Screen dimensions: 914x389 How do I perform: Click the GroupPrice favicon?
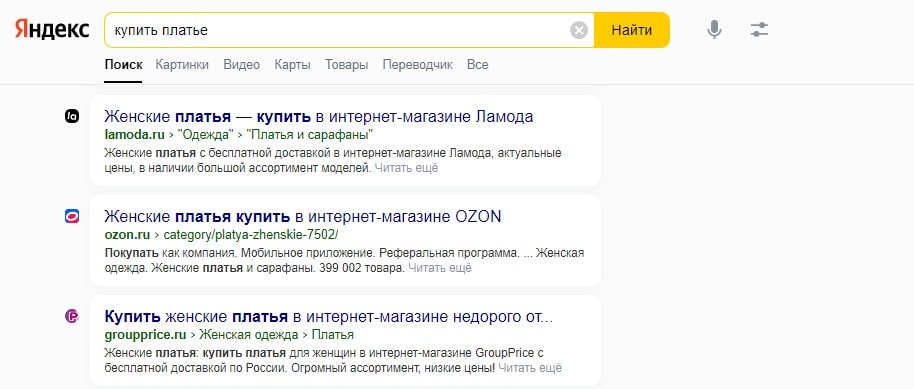click(x=72, y=317)
